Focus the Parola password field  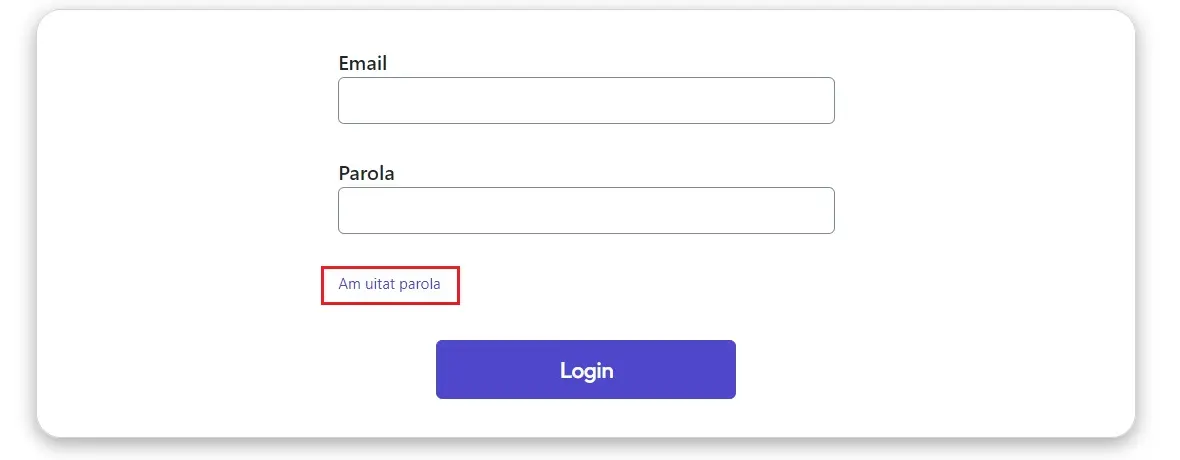tap(586, 210)
